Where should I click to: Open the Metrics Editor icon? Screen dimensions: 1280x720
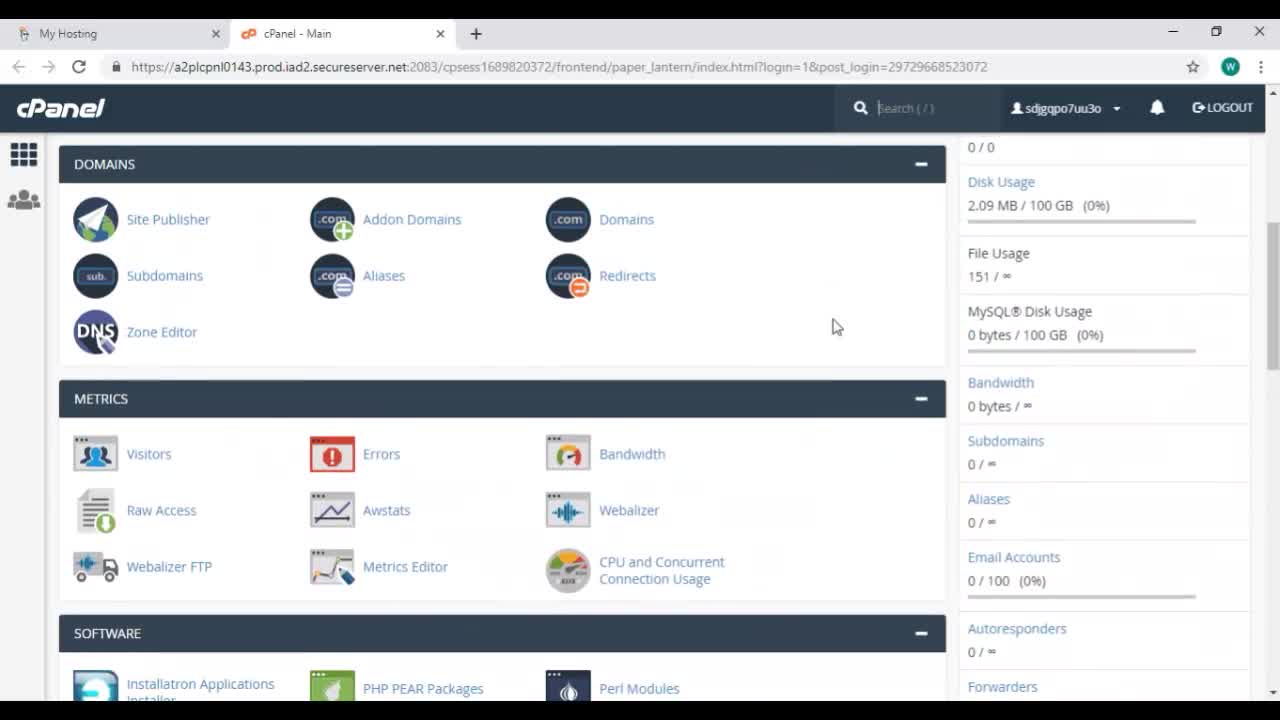pyautogui.click(x=332, y=566)
